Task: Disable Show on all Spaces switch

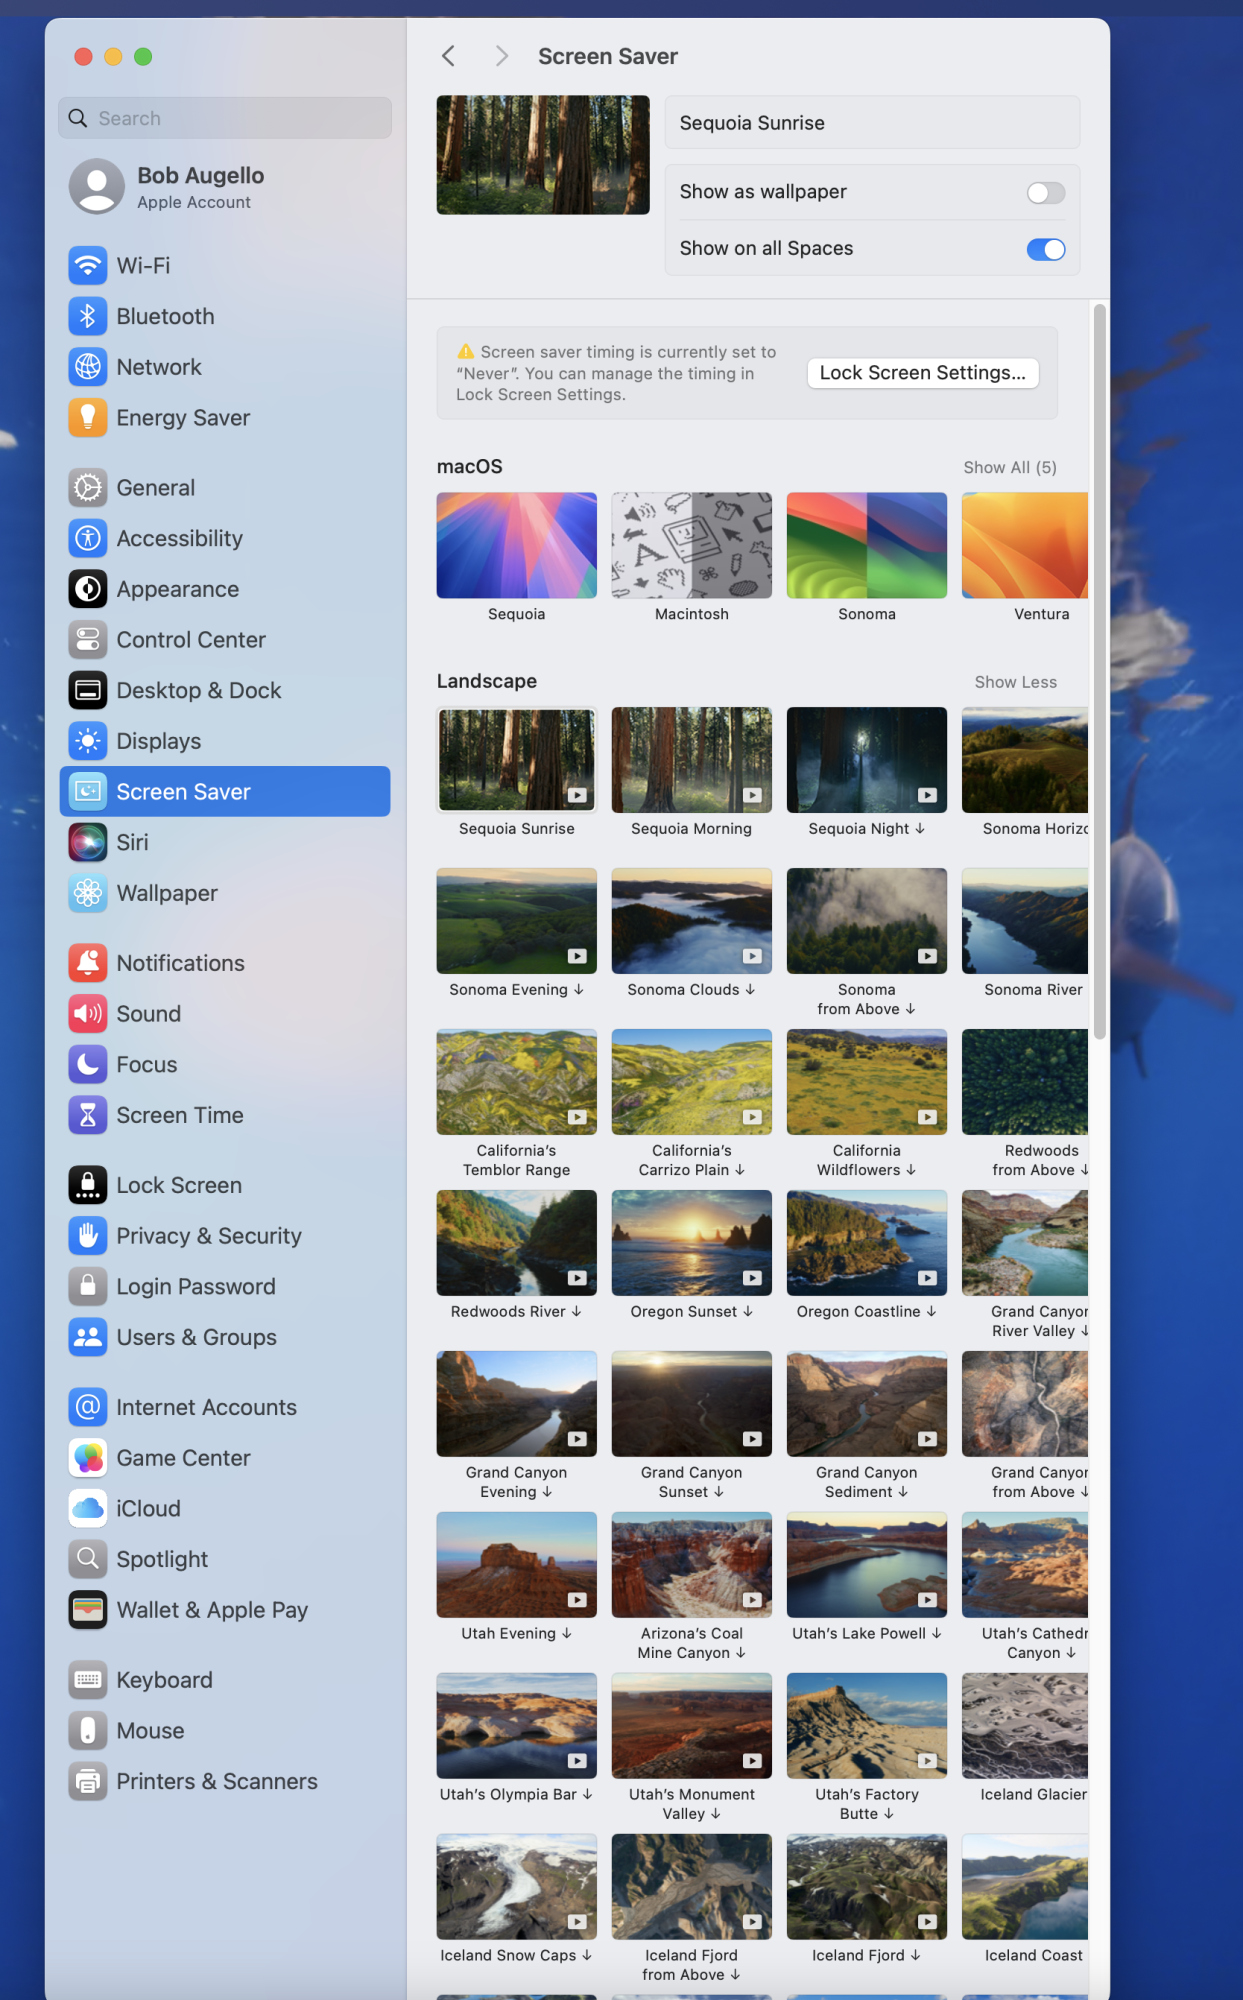Action: 1046,249
